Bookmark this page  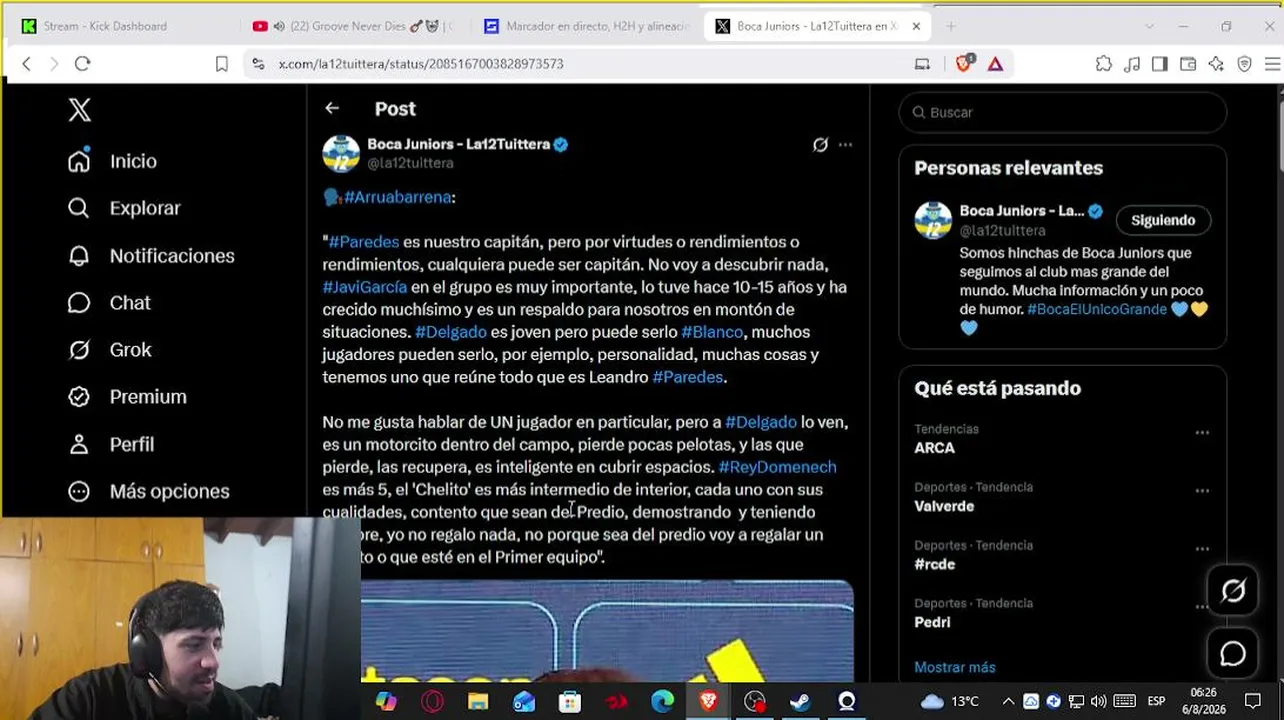pyautogui.click(x=222, y=64)
